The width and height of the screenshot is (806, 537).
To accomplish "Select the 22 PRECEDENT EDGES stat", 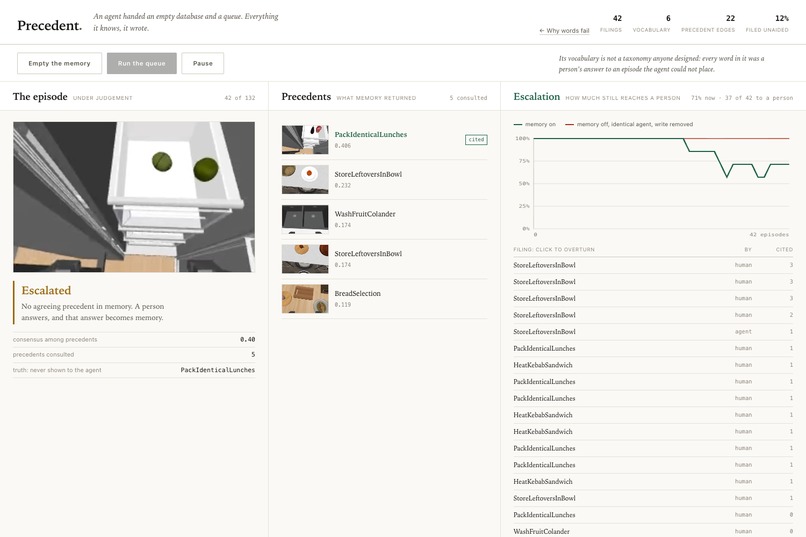I will point(708,24).
